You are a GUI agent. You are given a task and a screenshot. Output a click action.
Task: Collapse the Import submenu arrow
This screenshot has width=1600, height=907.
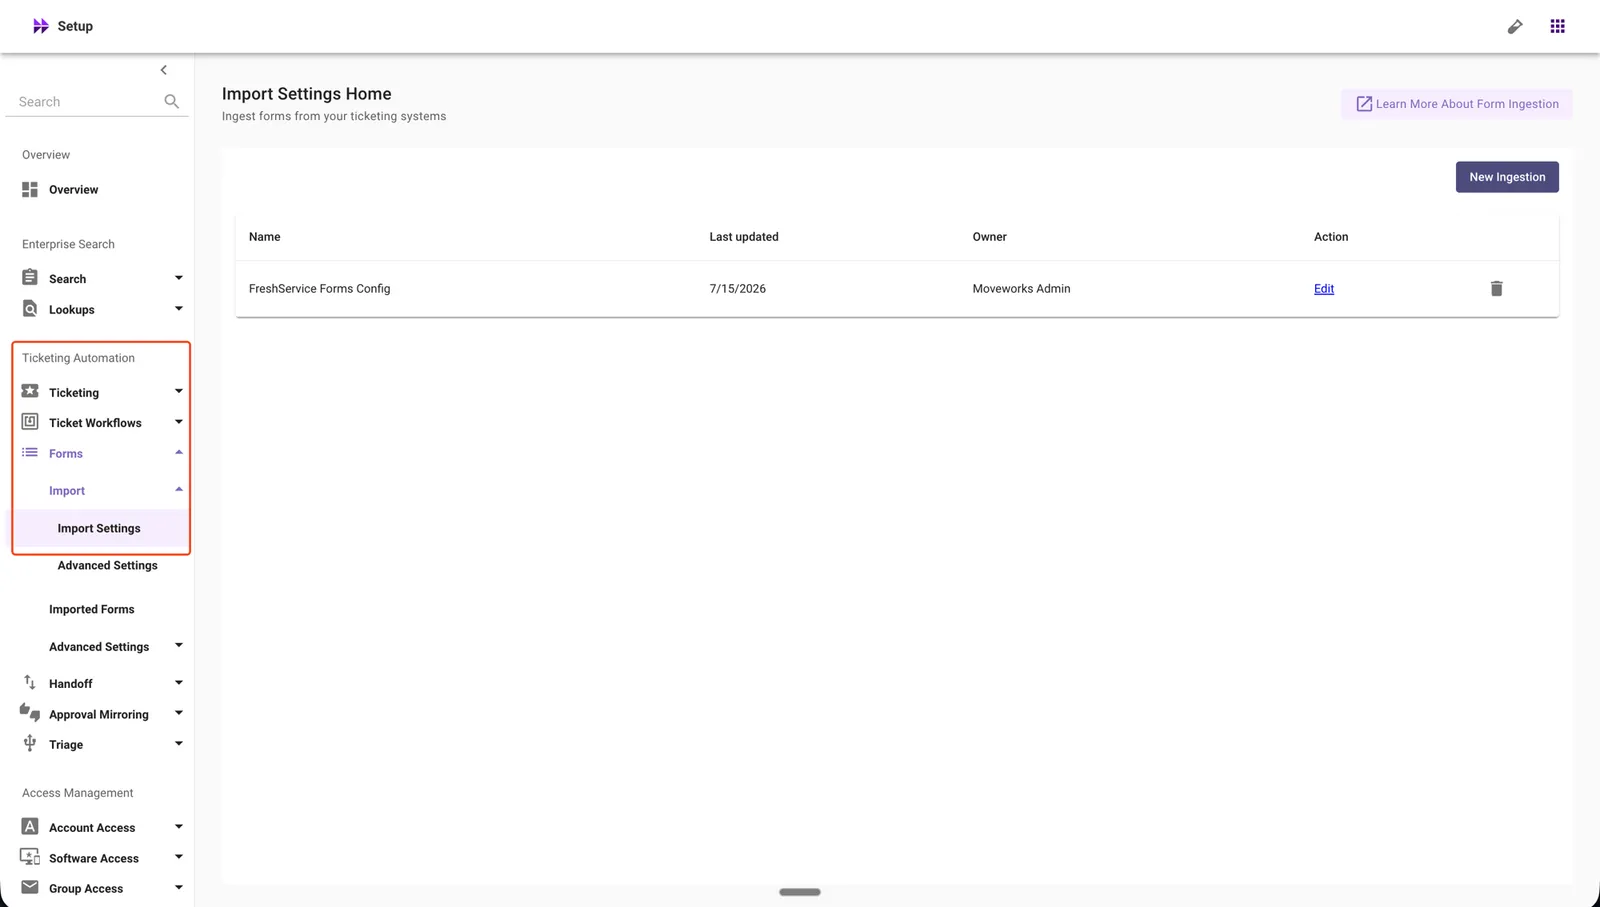pos(179,490)
